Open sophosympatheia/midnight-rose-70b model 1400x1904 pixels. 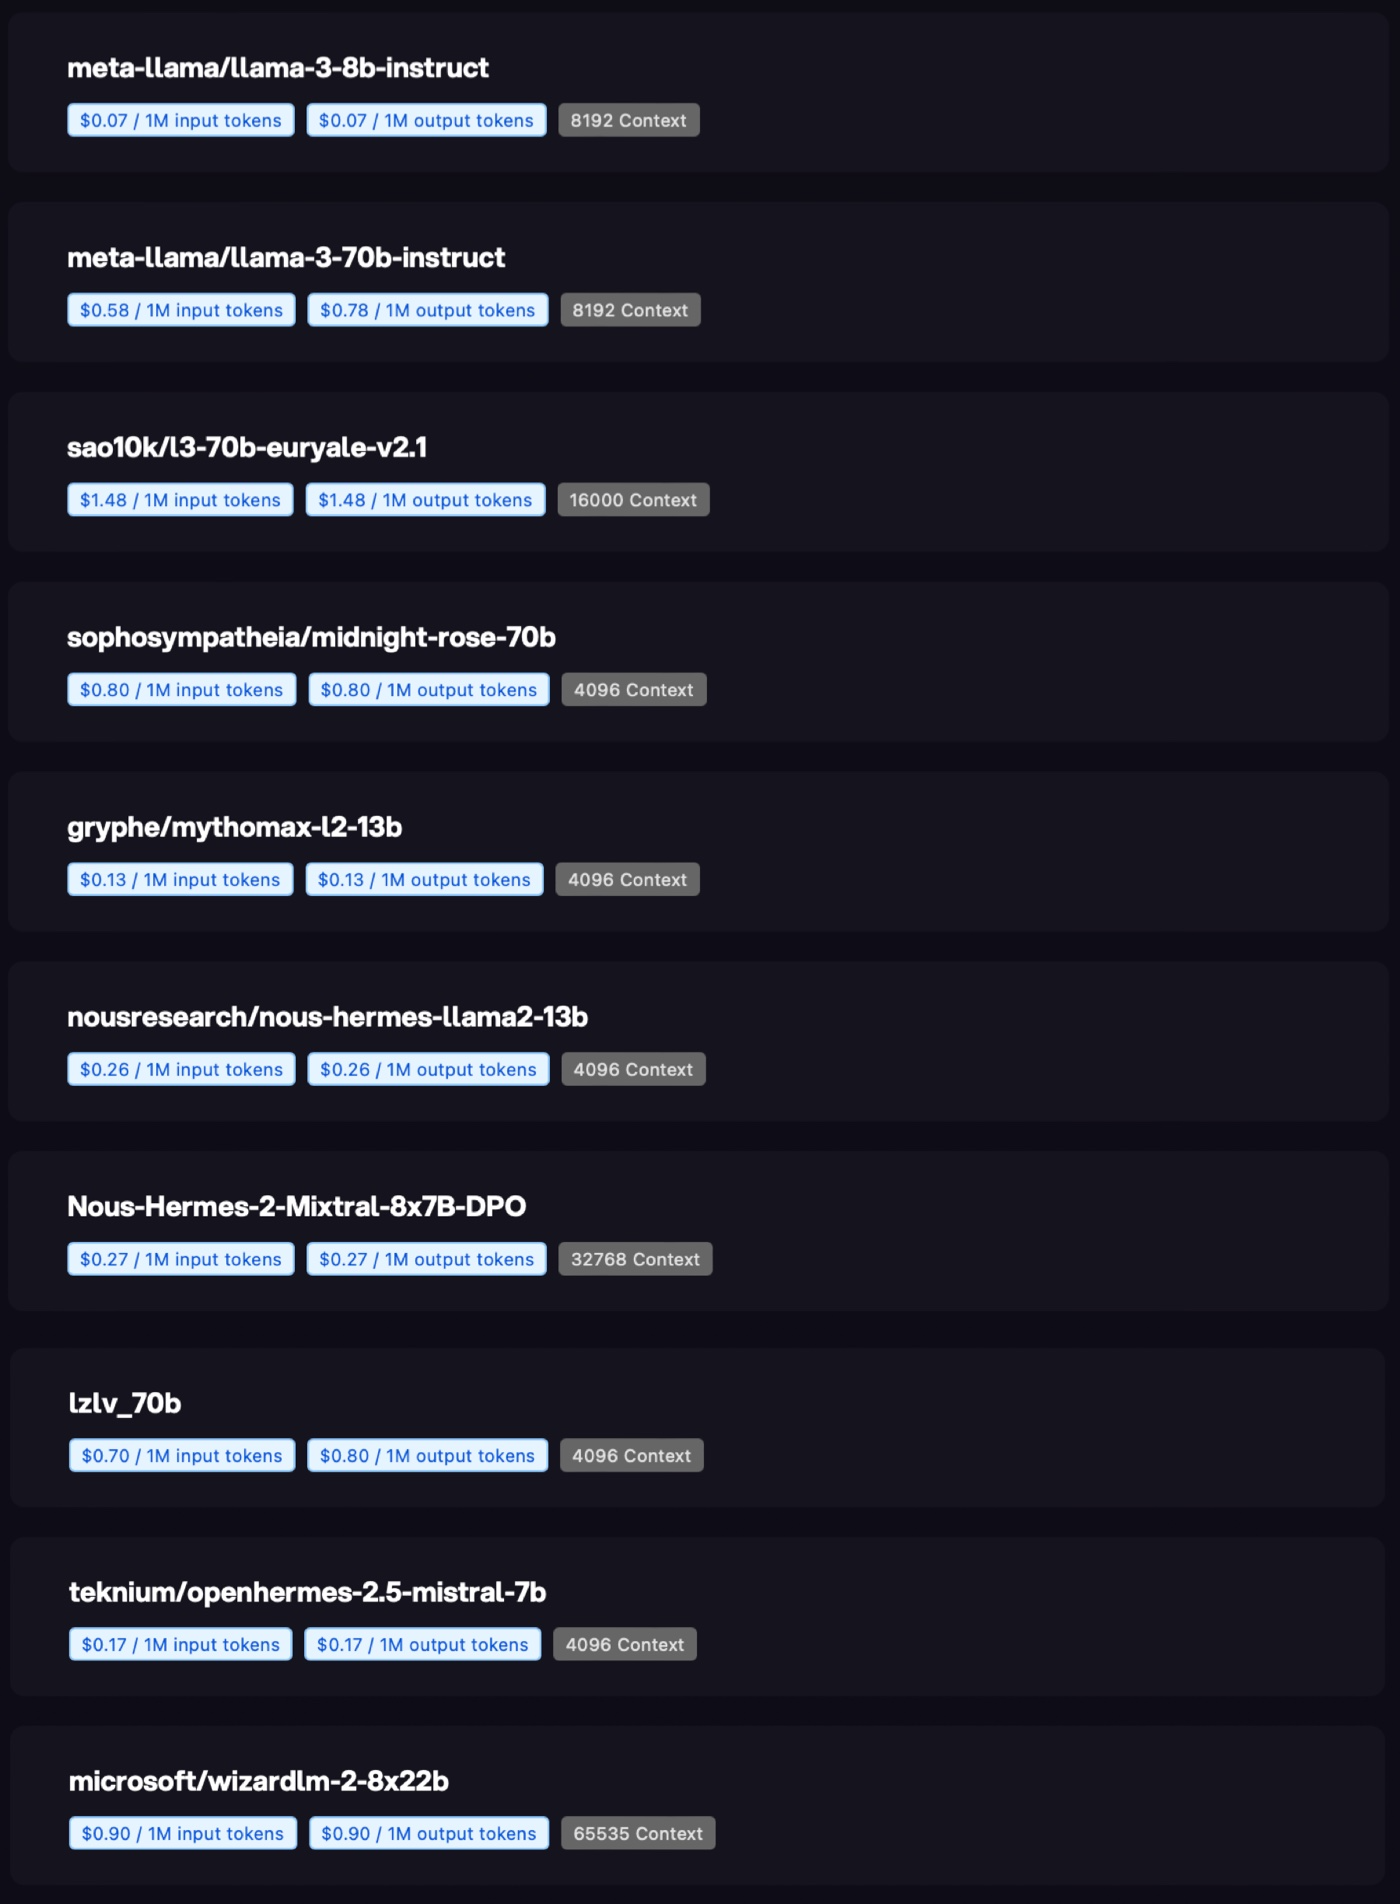coord(311,638)
